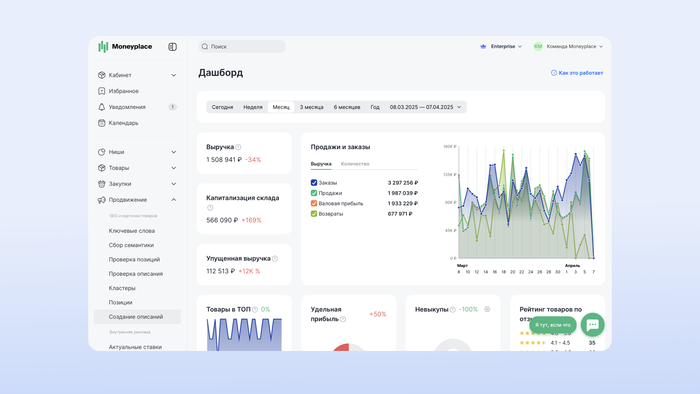Switch to the Количество chart tab
700x394 pixels.
click(x=355, y=164)
